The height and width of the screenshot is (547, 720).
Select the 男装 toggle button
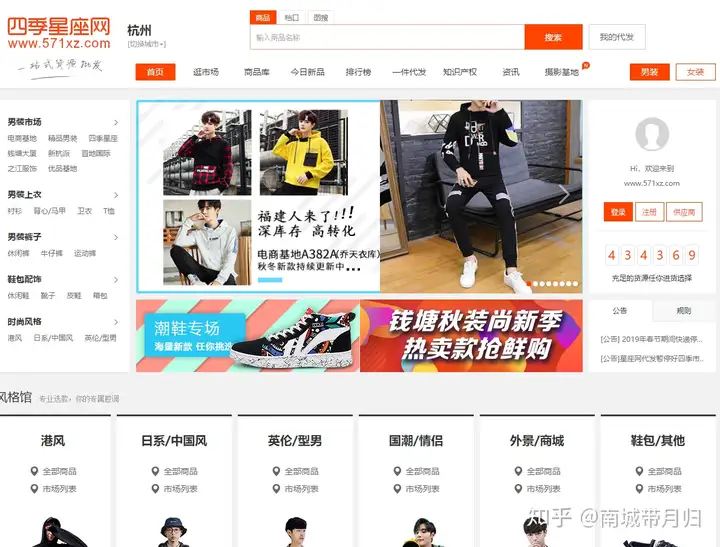coord(649,72)
